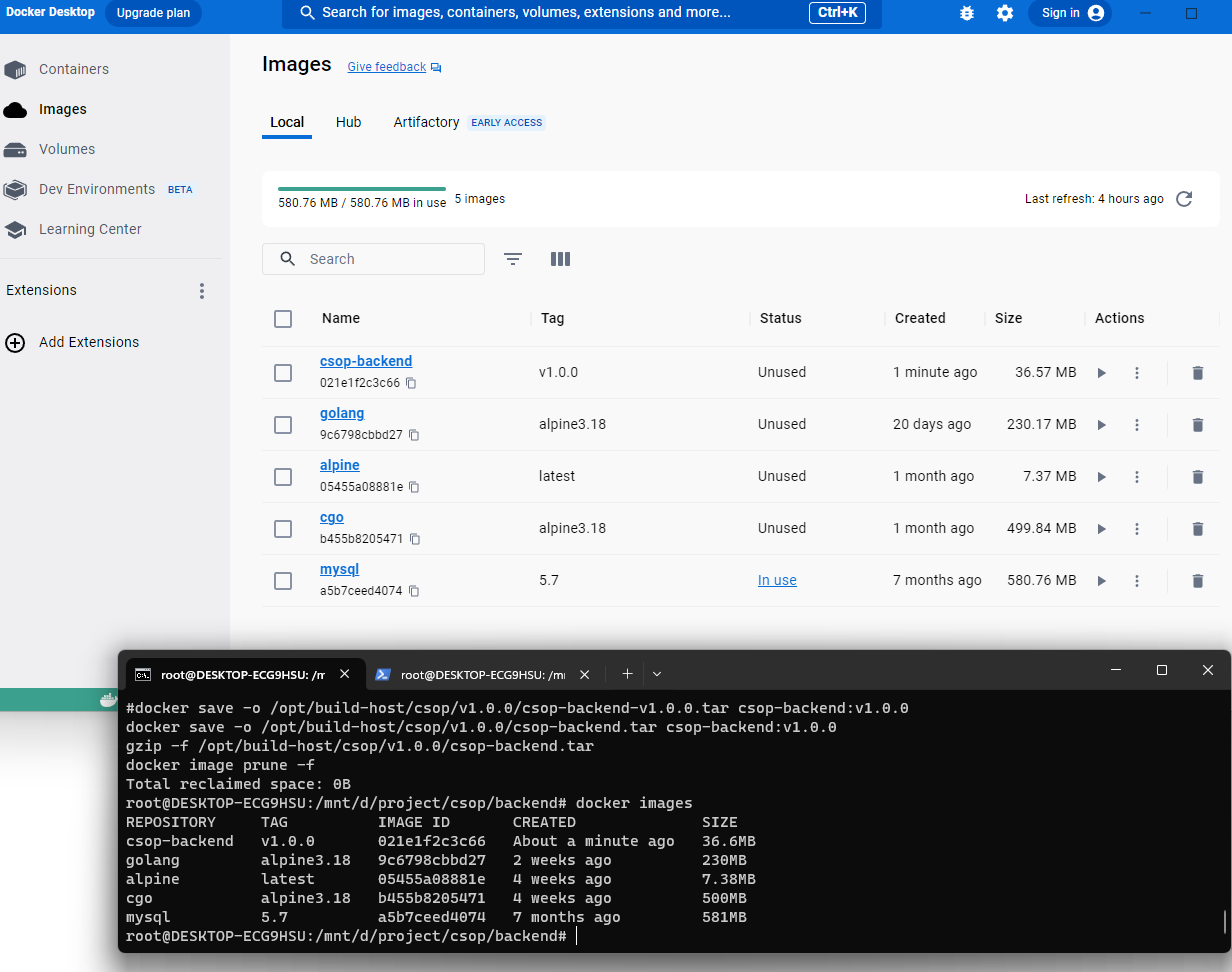The width and height of the screenshot is (1232, 972).
Task: Open more actions for golang
Action: coord(1137,425)
